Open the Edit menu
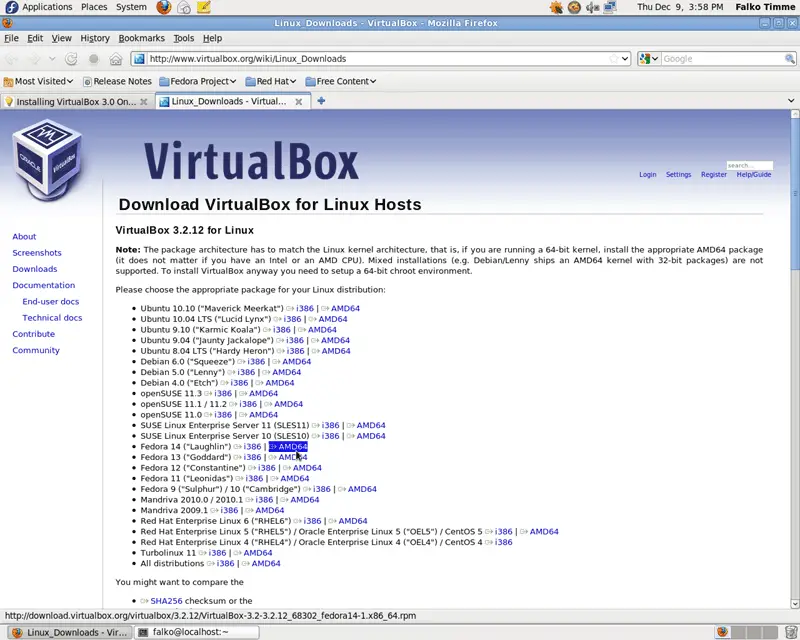 [x=35, y=38]
